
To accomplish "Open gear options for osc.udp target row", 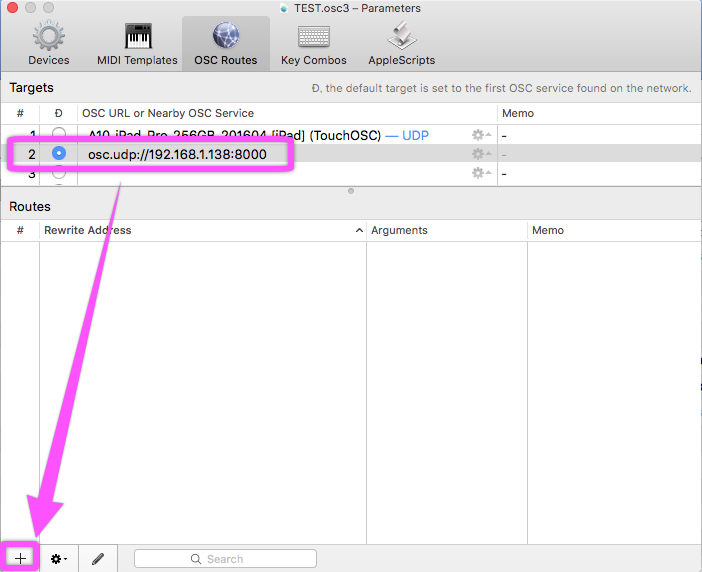I will click(x=480, y=154).
